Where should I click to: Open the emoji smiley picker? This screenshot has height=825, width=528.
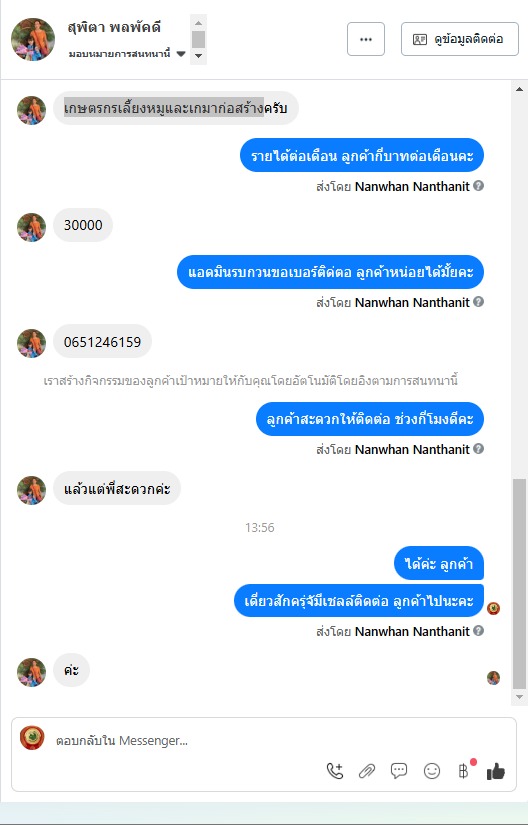(x=432, y=771)
